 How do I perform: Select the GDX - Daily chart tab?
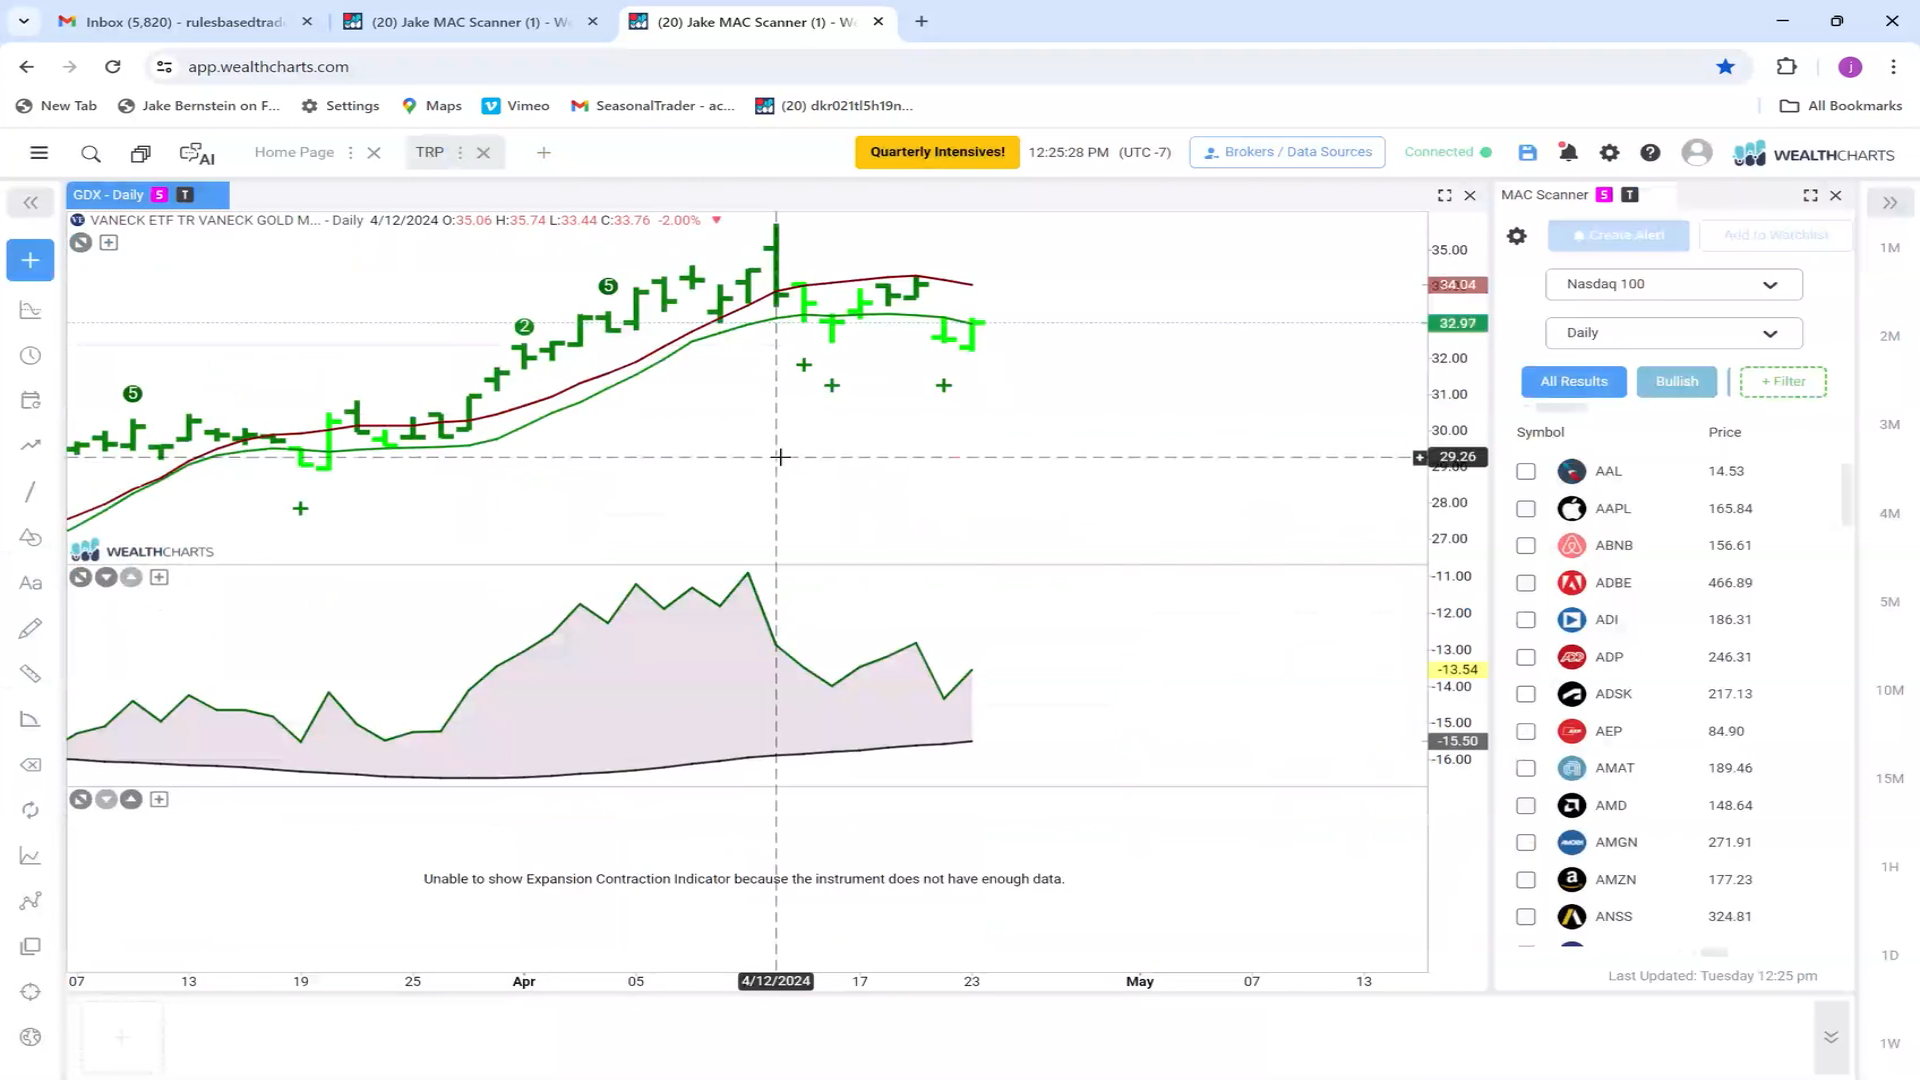[147, 195]
